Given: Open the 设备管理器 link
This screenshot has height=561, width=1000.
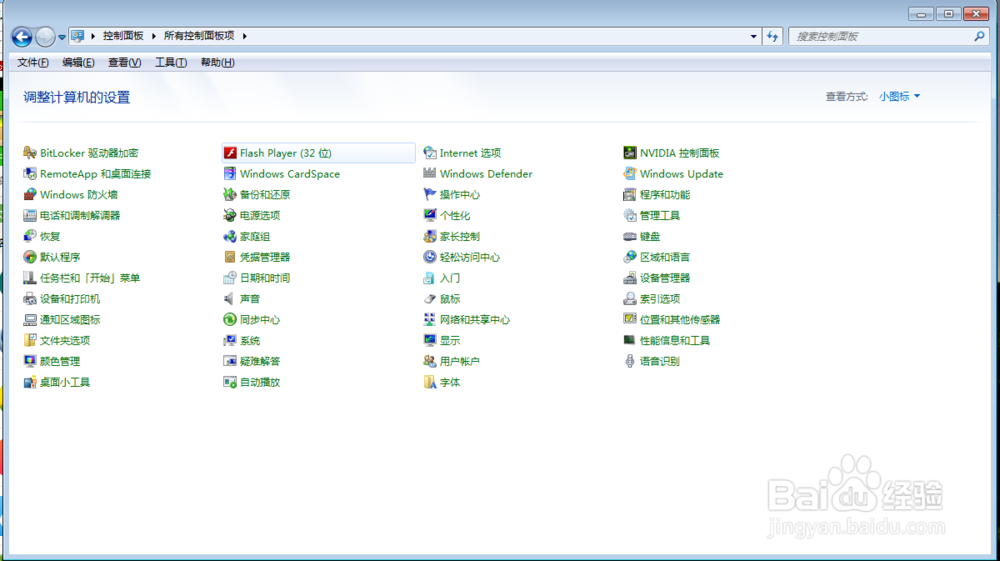Looking at the screenshot, I should click(665, 278).
